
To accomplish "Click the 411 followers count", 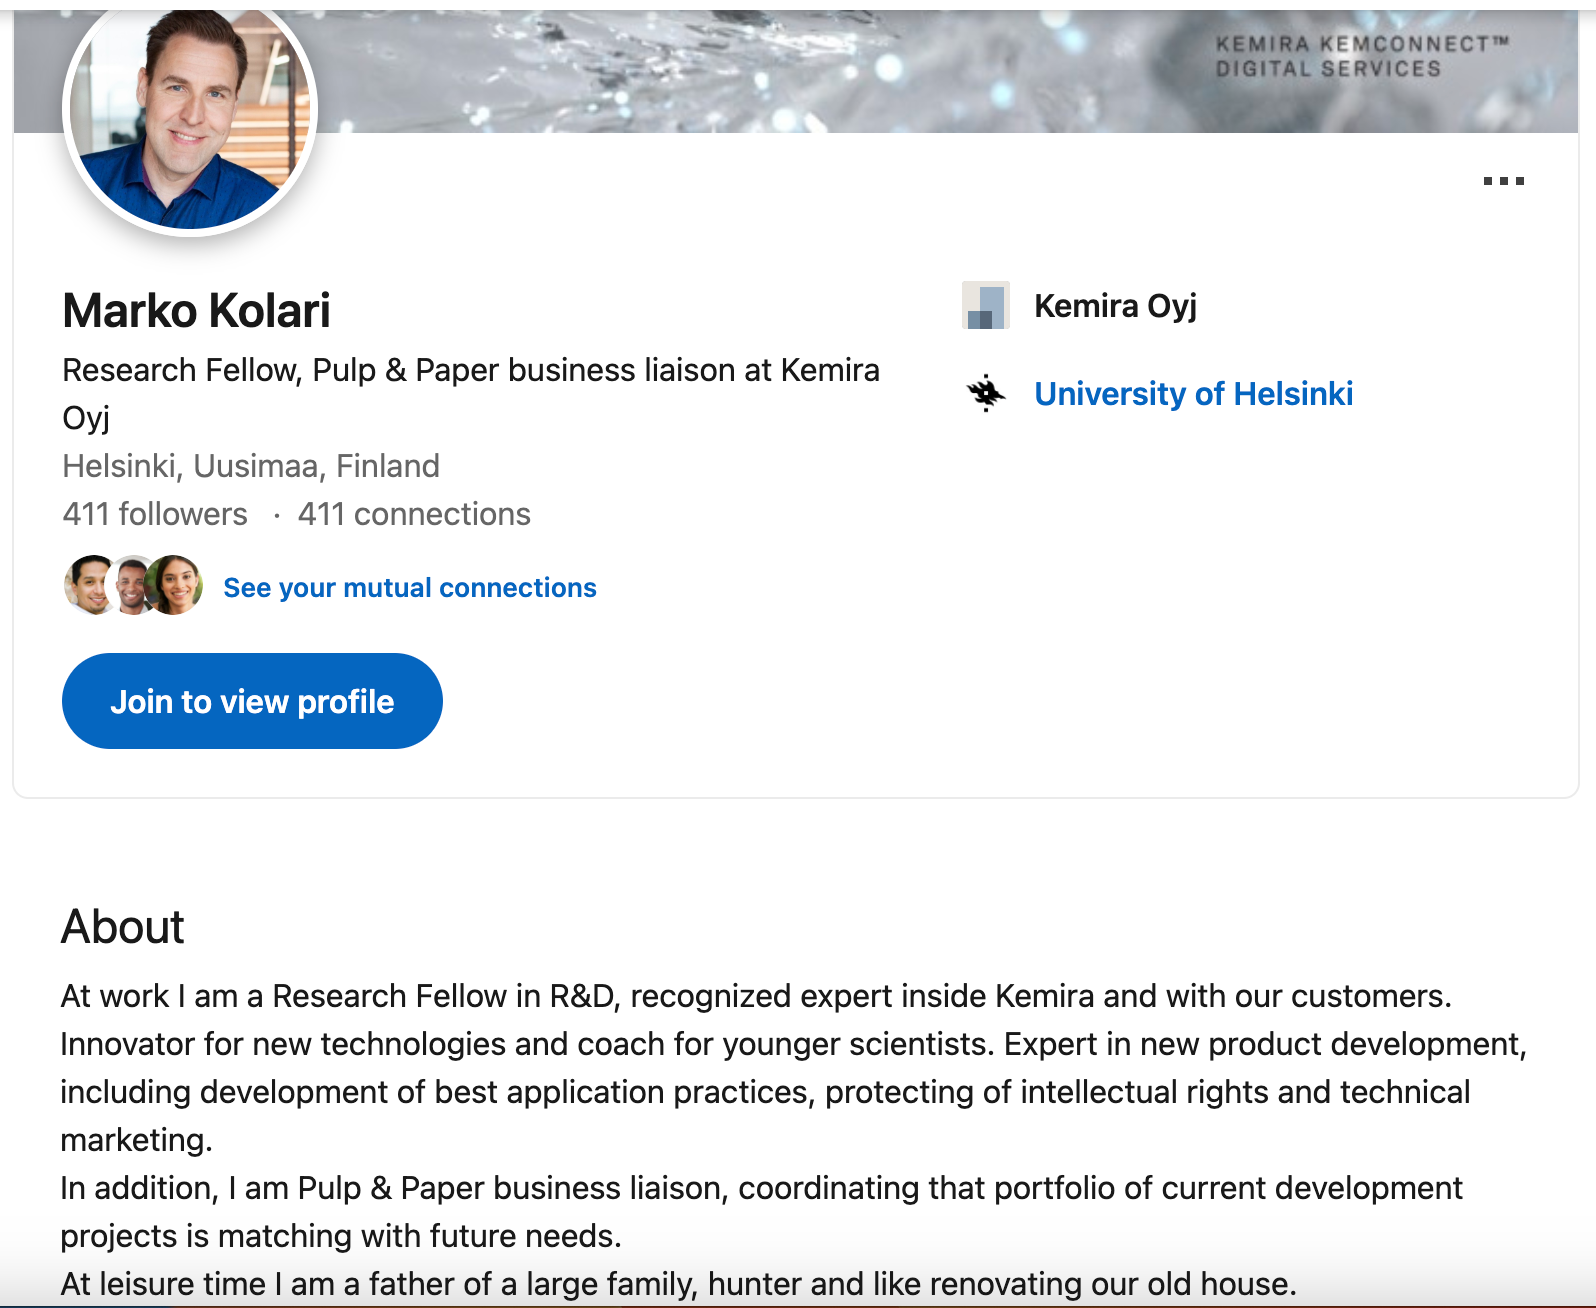I will 155,514.
